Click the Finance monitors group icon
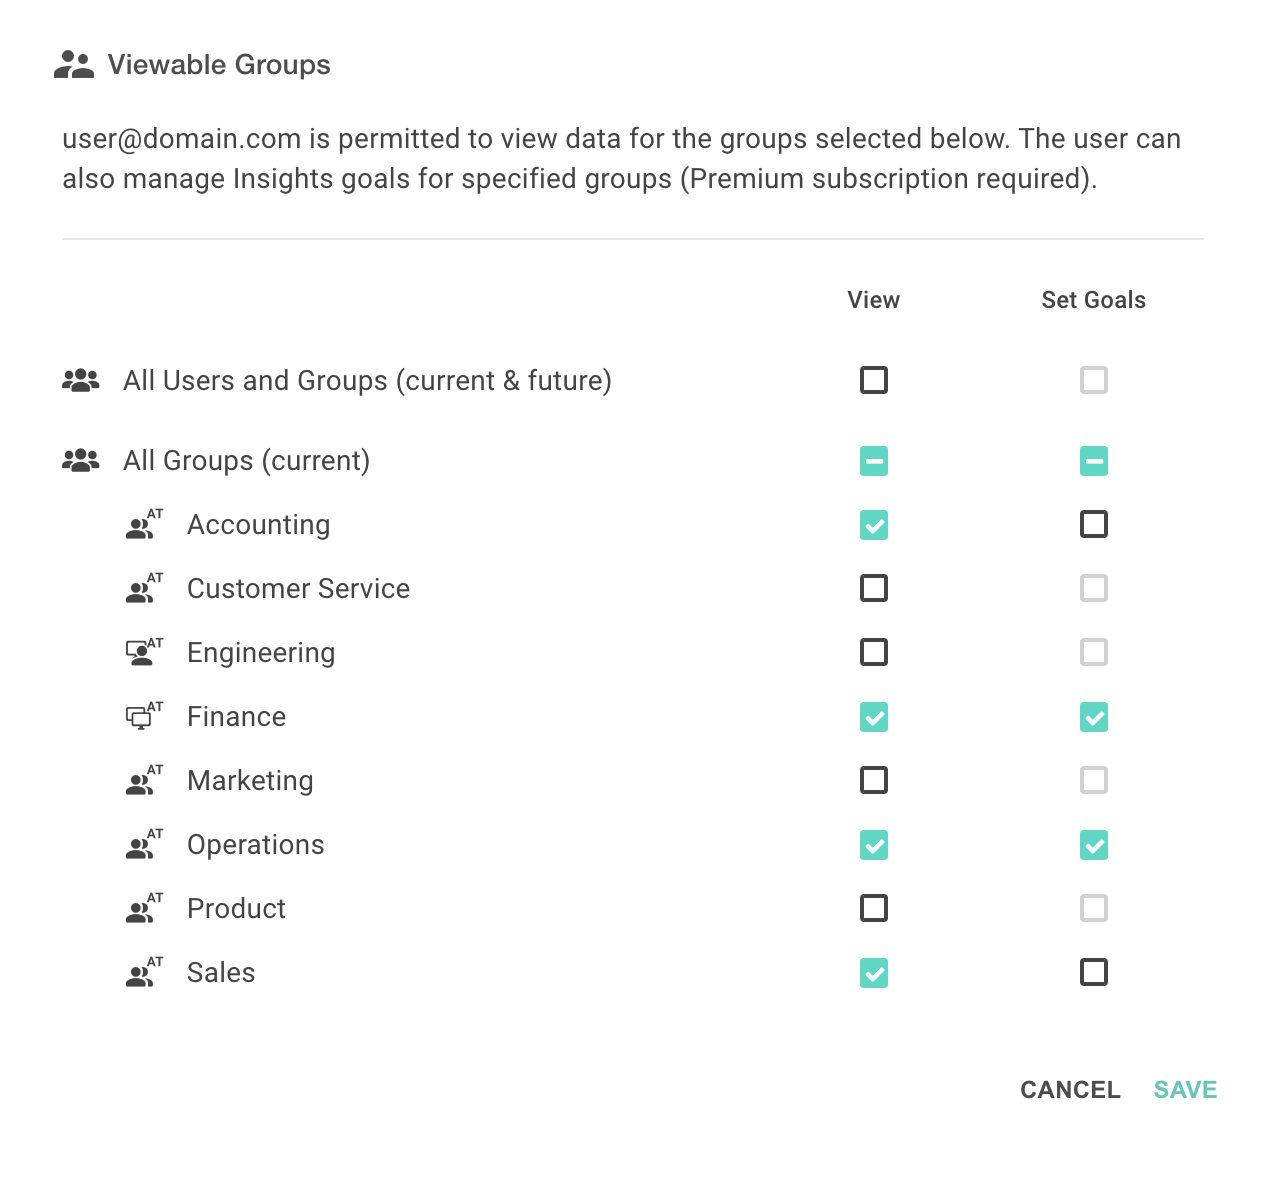The width and height of the screenshot is (1264, 1186). click(144, 716)
